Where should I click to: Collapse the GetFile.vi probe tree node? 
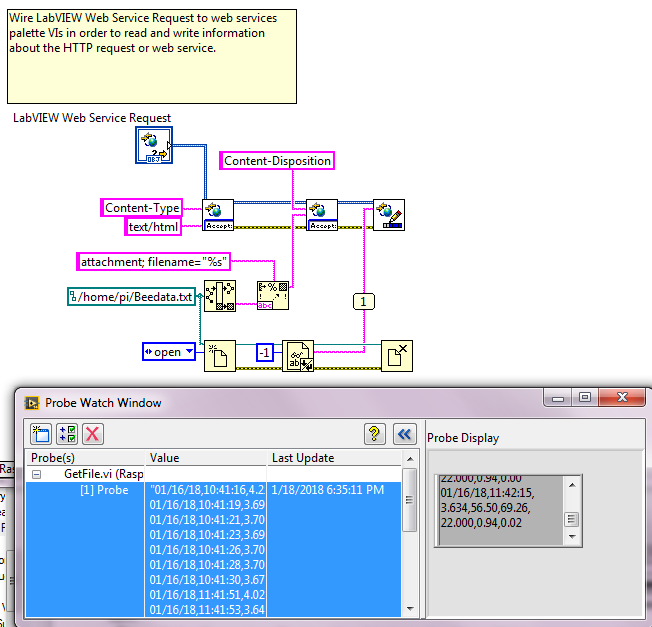(37, 474)
